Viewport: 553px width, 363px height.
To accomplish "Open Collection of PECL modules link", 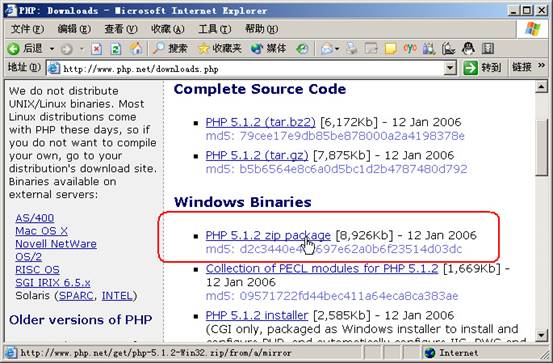I will [322, 268].
